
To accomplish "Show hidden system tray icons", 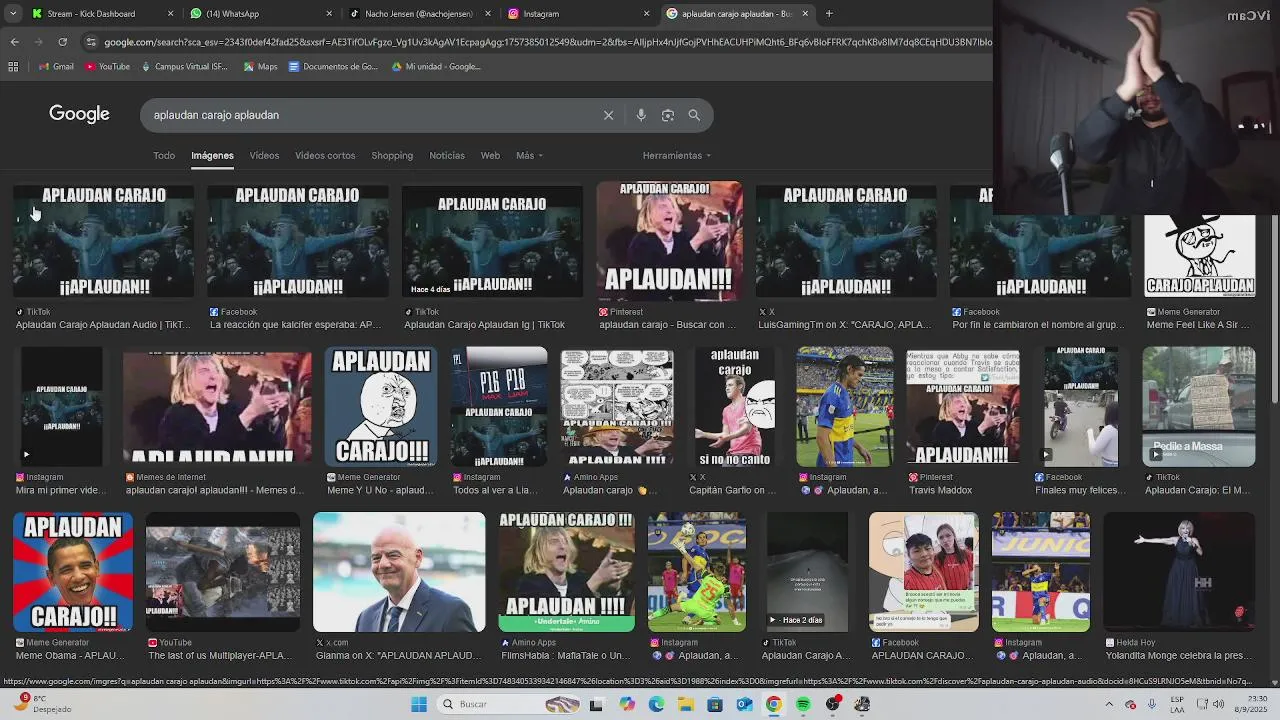I will [x=1109, y=704].
